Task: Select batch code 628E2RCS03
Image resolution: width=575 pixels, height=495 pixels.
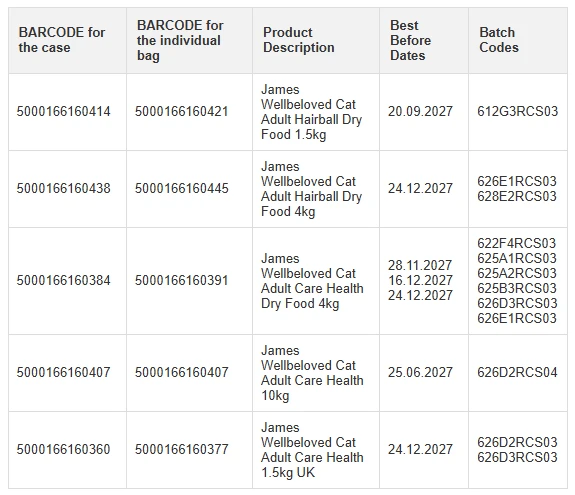Action: coord(517,196)
